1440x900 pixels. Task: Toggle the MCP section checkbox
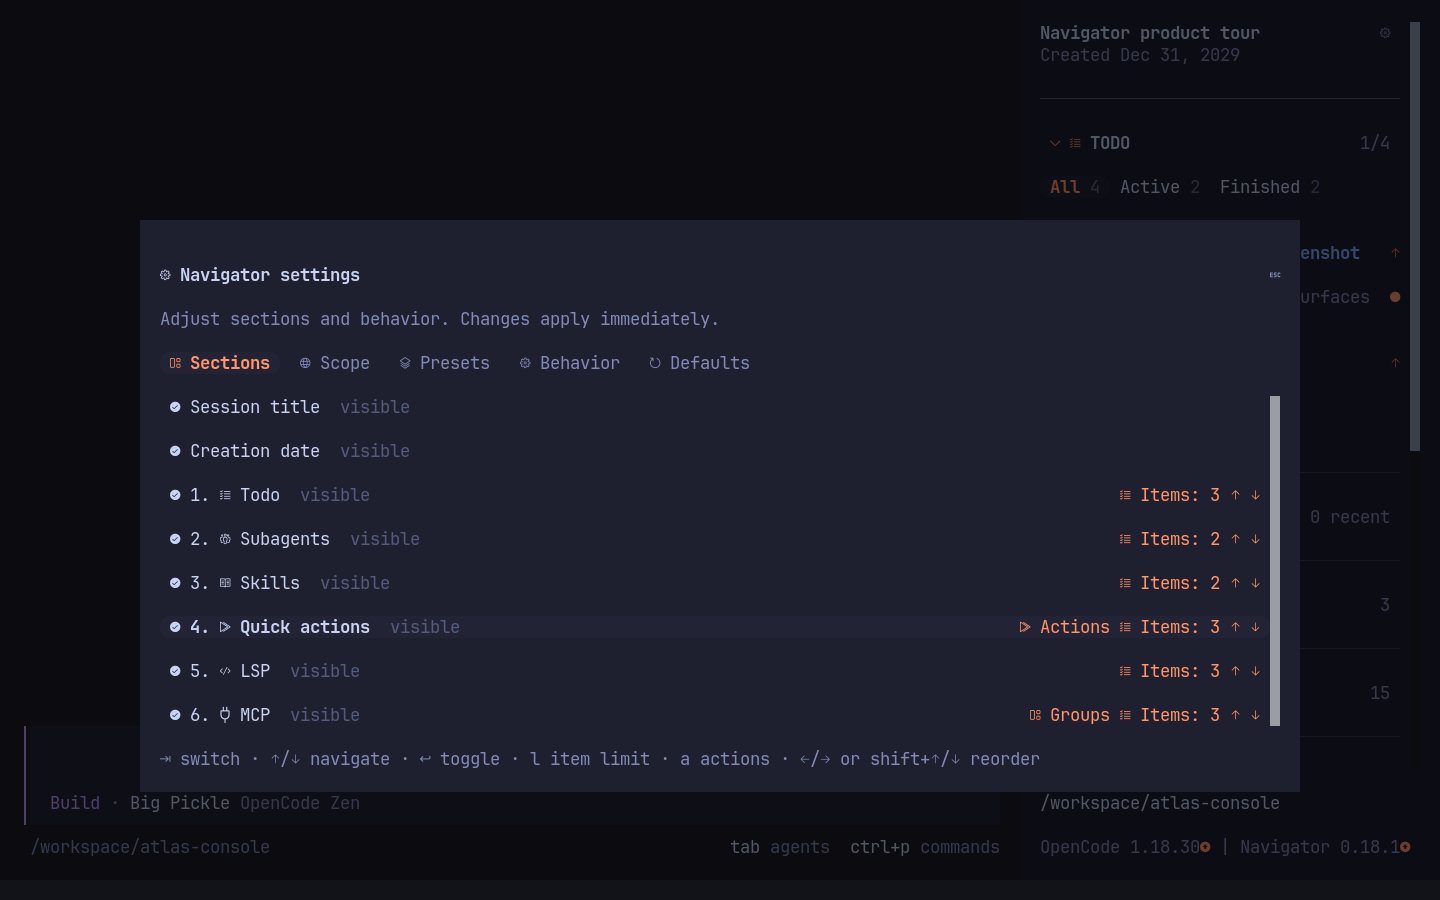point(175,715)
